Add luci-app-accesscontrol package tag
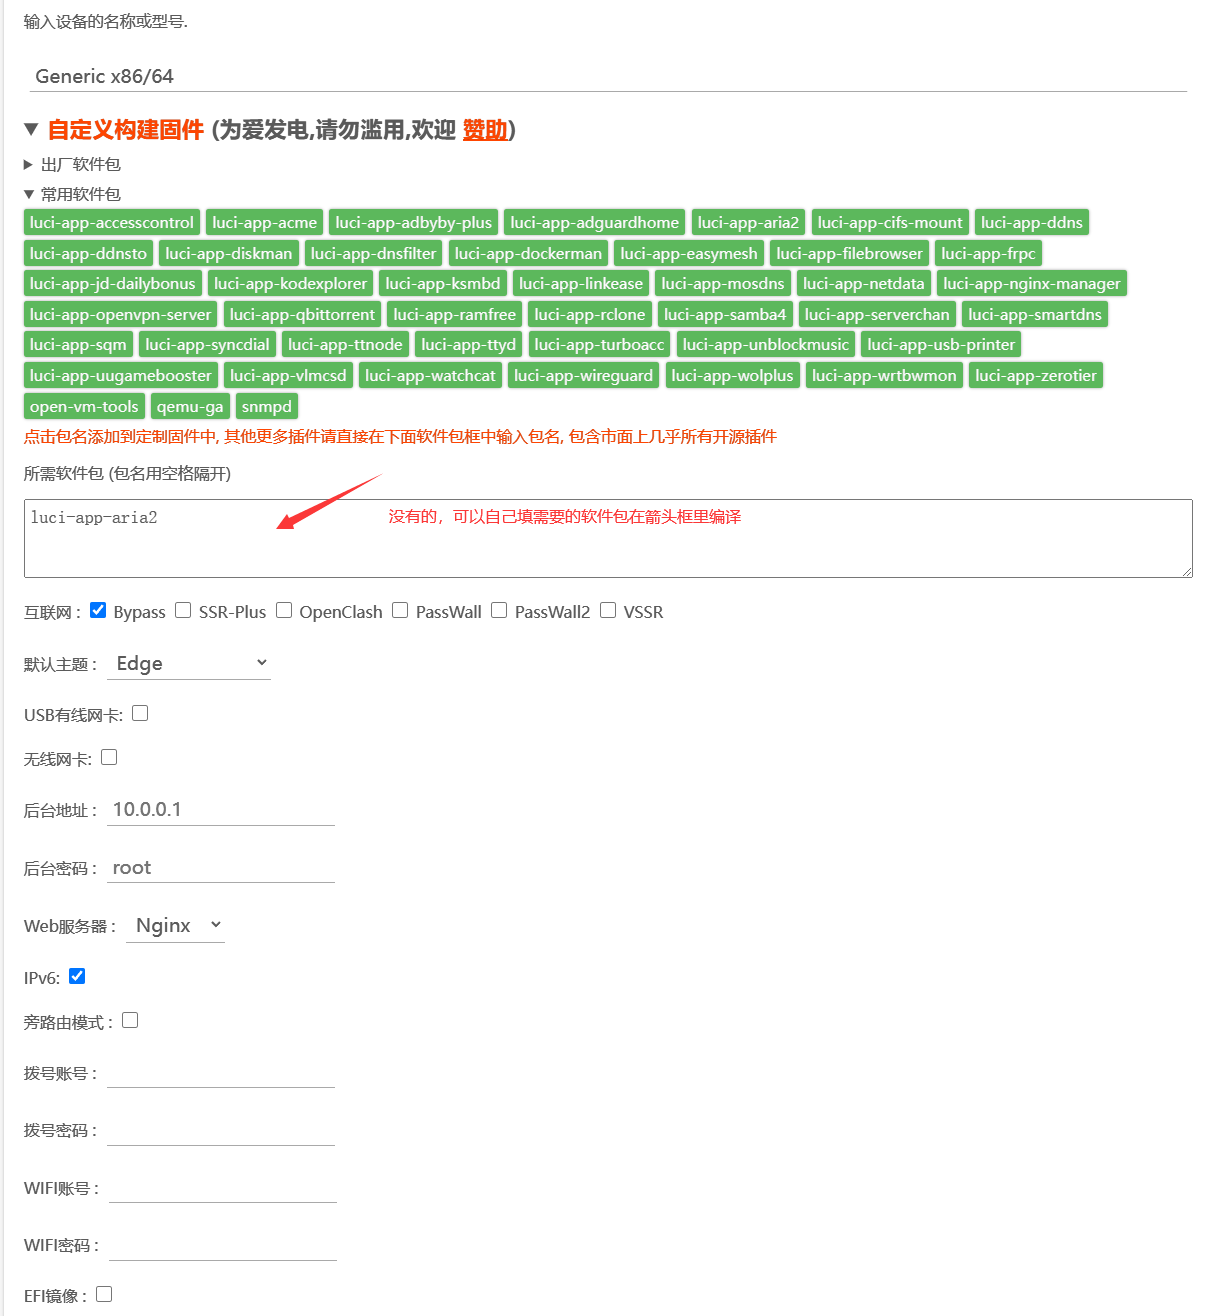This screenshot has width=1207, height=1316. pos(112,222)
